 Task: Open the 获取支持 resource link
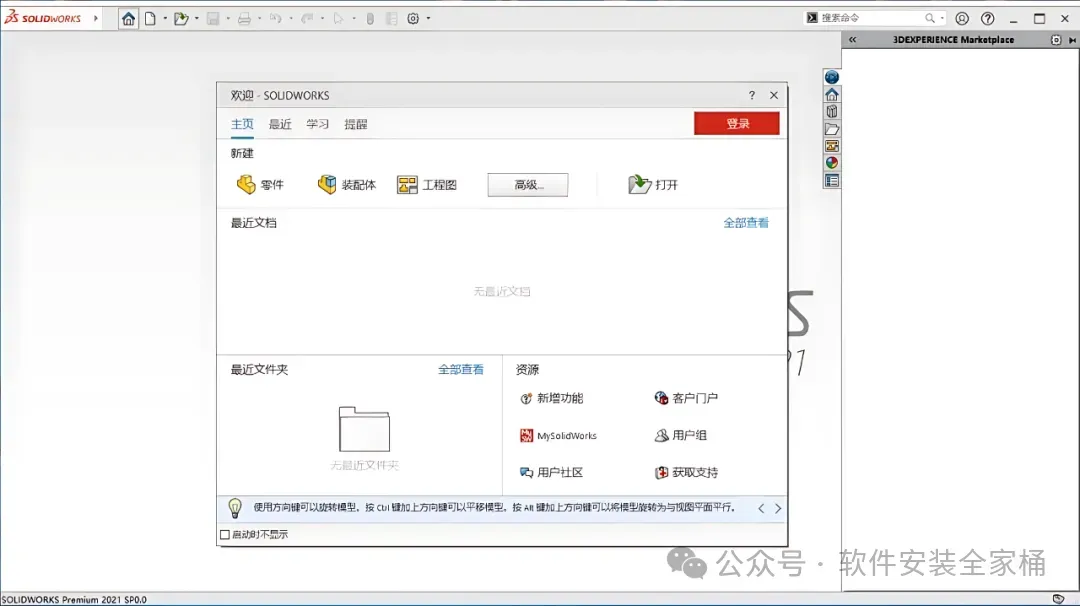(x=686, y=472)
